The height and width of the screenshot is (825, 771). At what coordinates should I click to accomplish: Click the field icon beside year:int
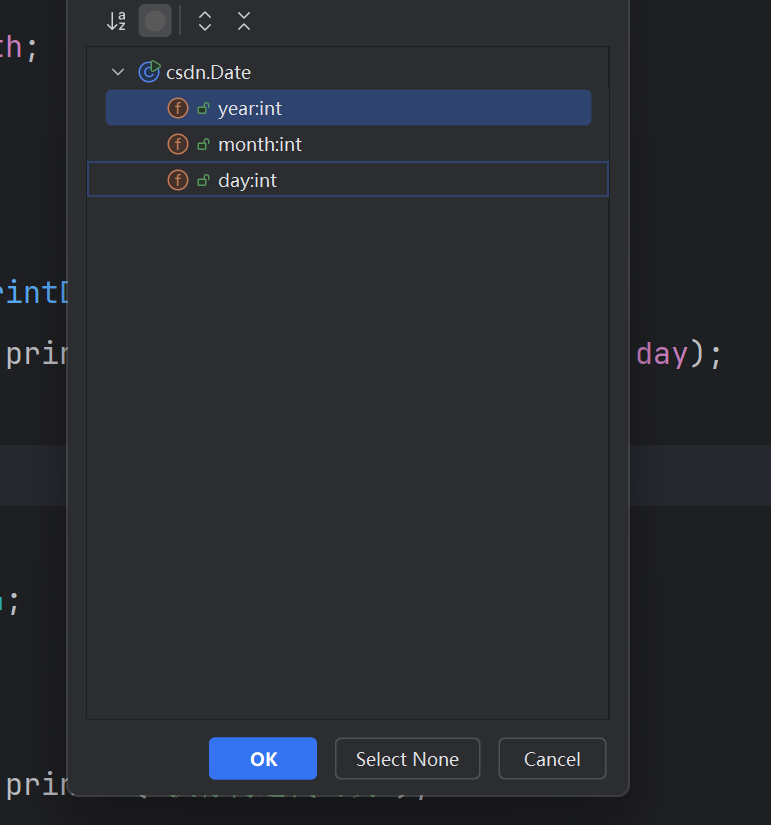(x=178, y=108)
